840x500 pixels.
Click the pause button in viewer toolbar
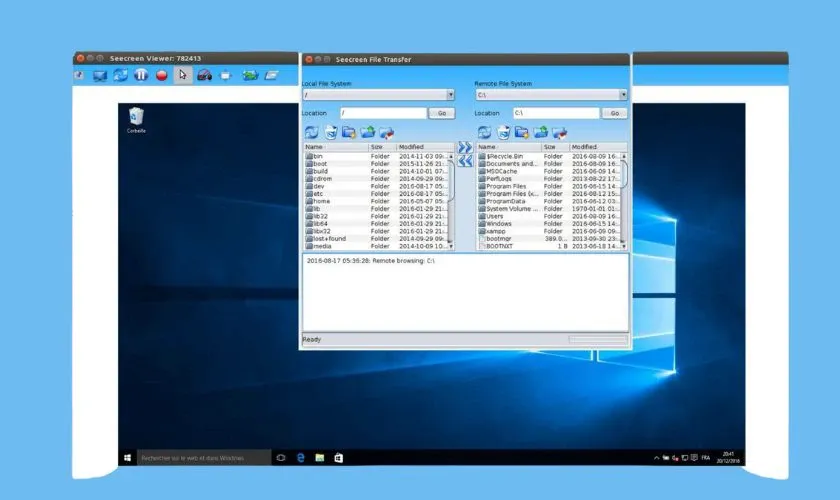pyautogui.click(x=140, y=74)
